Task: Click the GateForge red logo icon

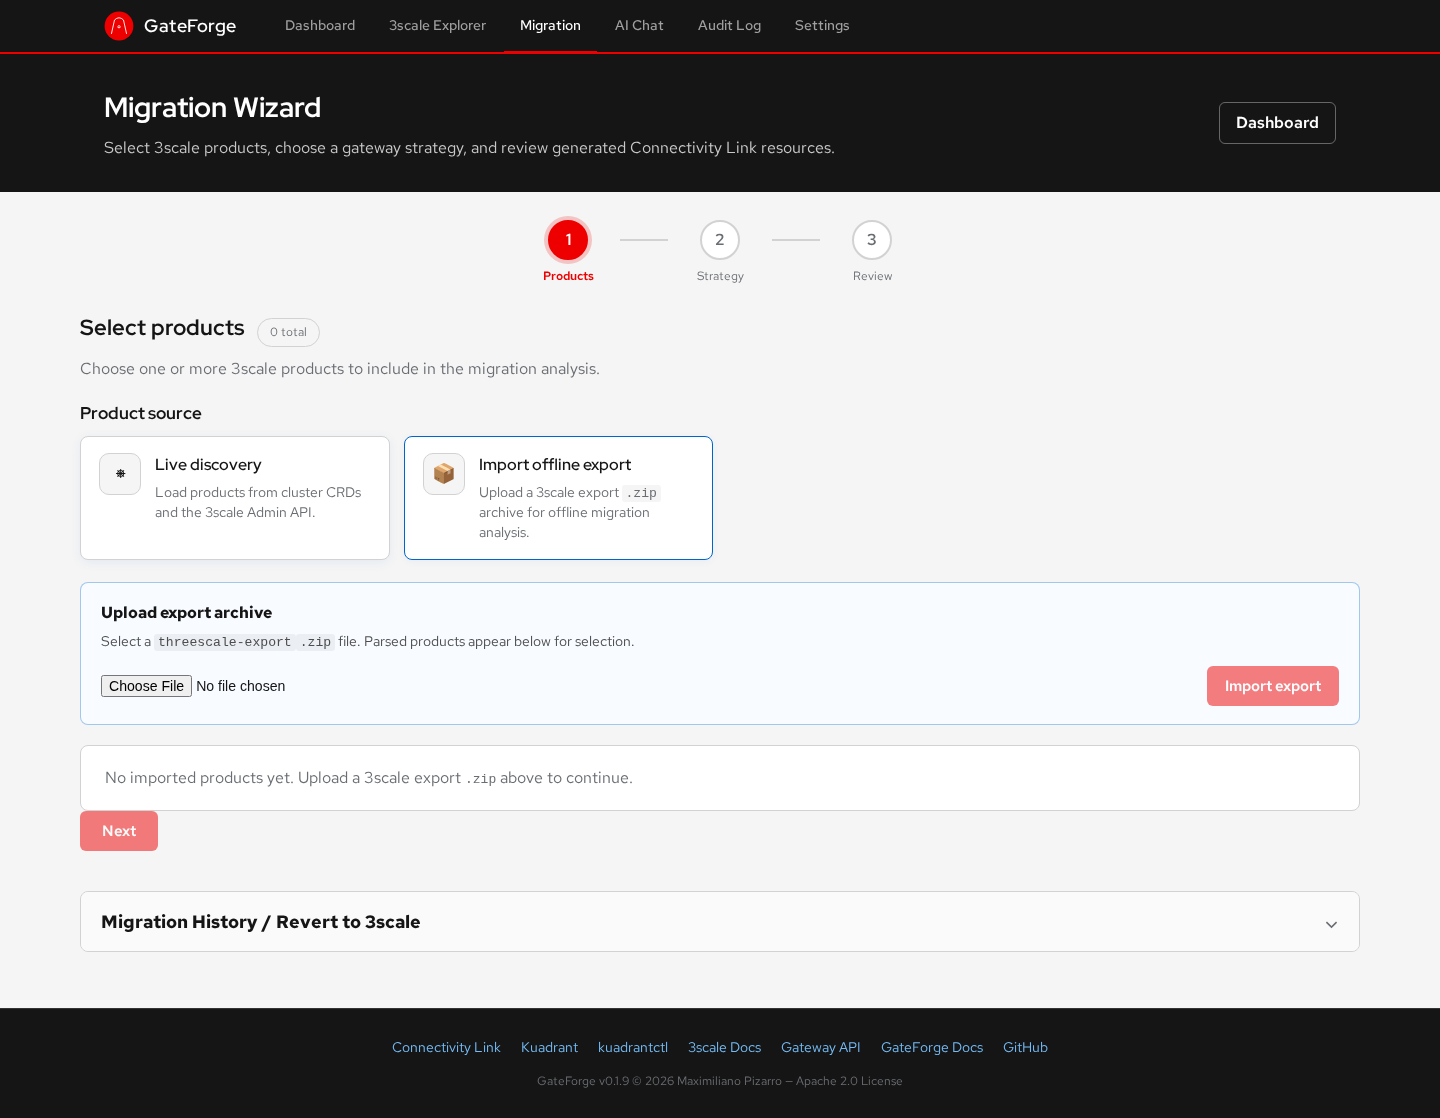Action: click(119, 26)
